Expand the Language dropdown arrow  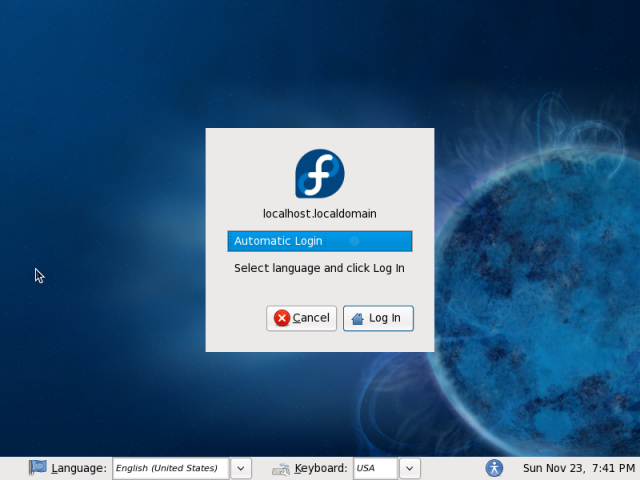point(241,468)
